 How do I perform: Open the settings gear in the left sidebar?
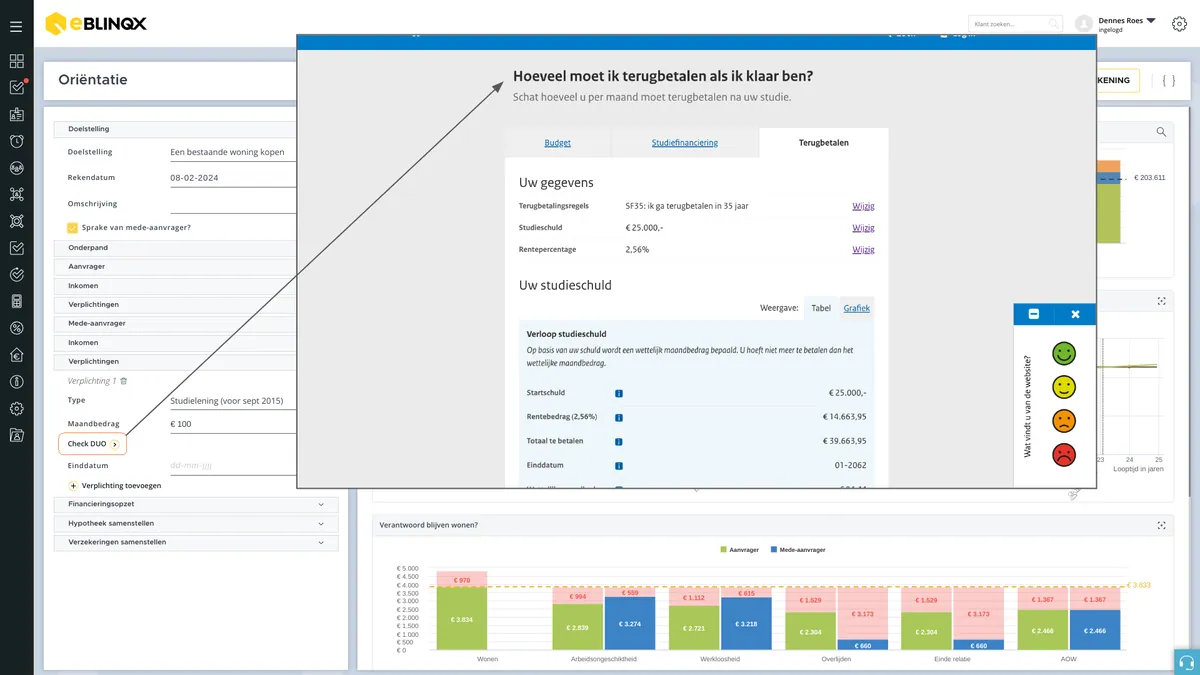point(16,408)
